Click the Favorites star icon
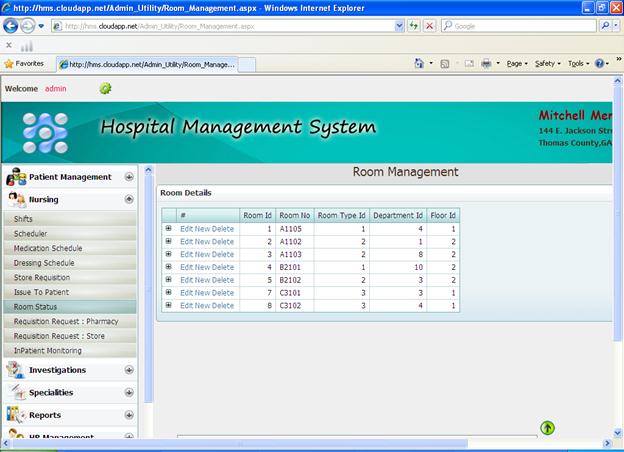 point(9,63)
